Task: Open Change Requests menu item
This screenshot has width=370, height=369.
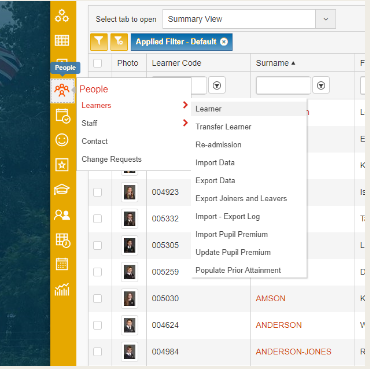Action: coord(112,159)
